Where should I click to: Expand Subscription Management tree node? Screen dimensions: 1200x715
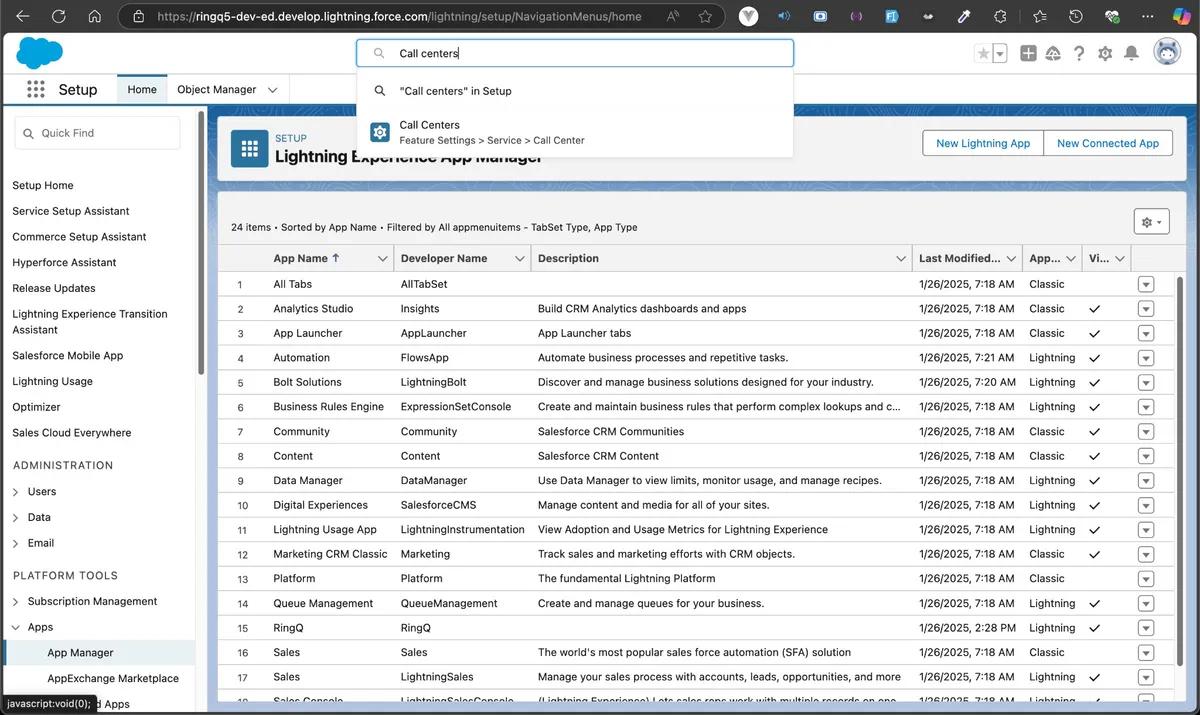tap(16, 602)
